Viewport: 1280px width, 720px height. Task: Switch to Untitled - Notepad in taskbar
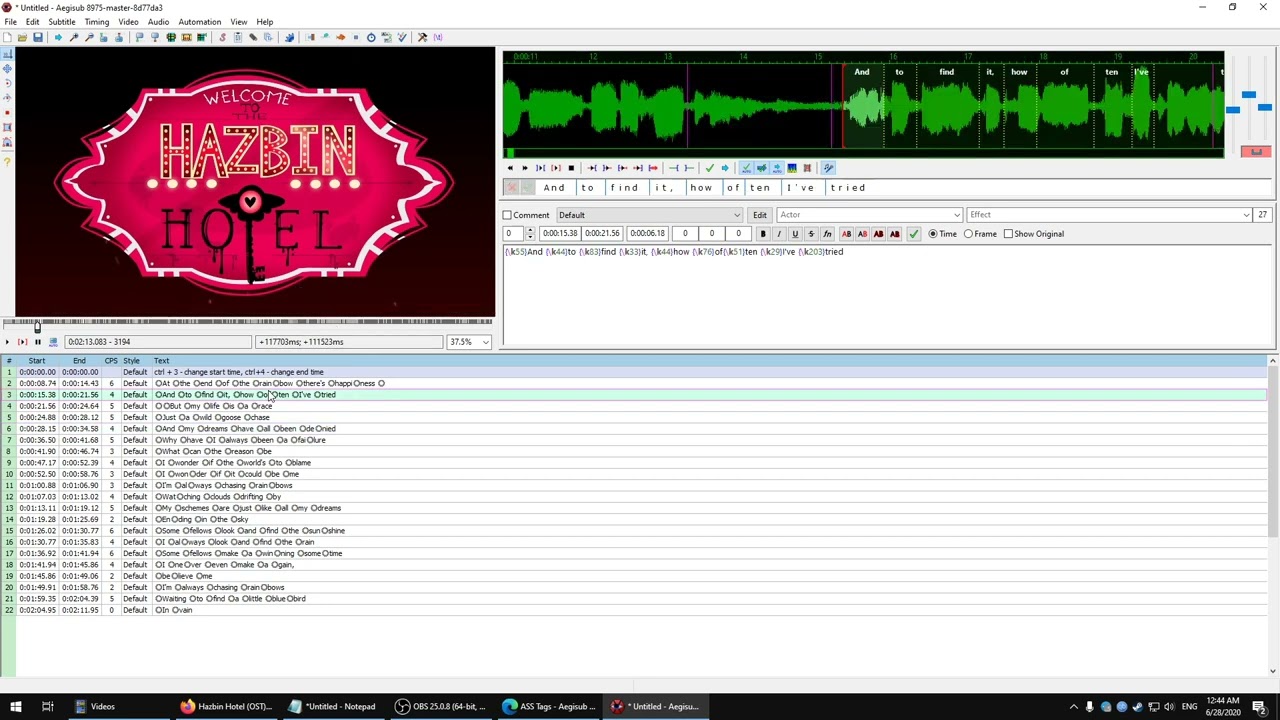pyautogui.click(x=332, y=707)
